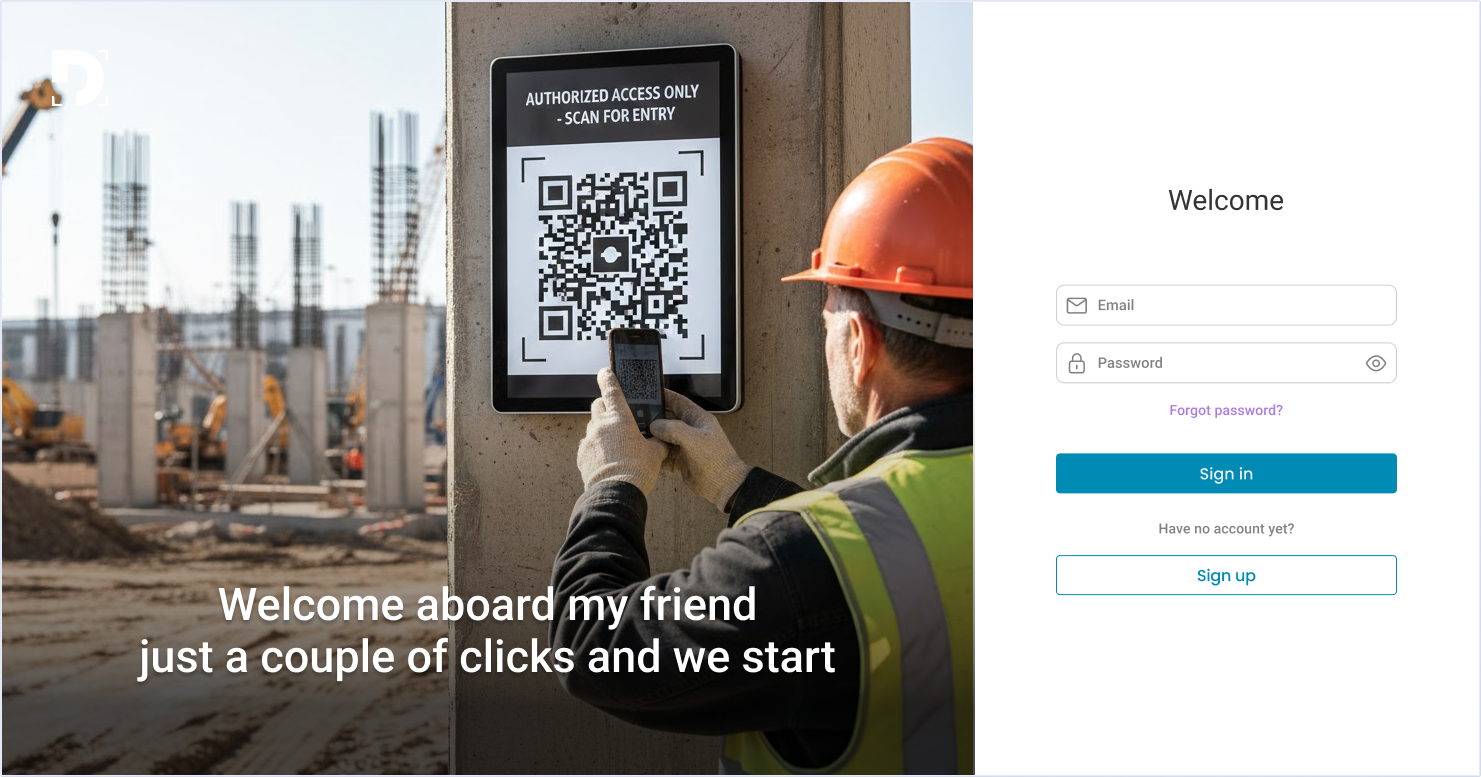Click the white D logo
The width and height of the screenshot is (1481, 777).
(79, 77)
